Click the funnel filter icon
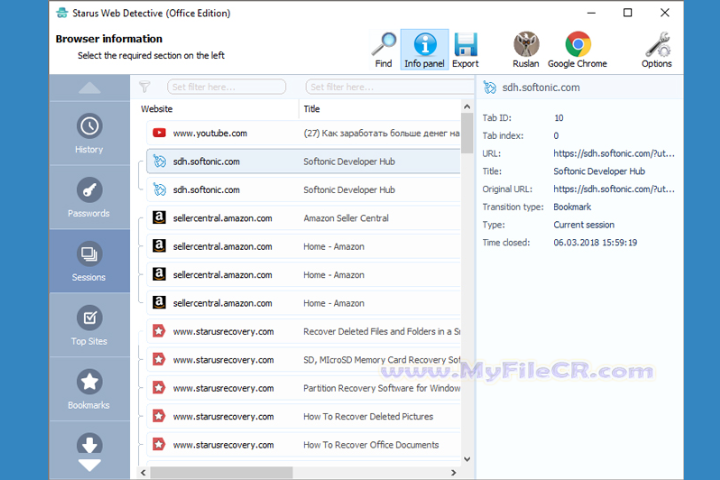Image resolution: width=720 pixels, height=480 pixels. (x=145, y=86)
